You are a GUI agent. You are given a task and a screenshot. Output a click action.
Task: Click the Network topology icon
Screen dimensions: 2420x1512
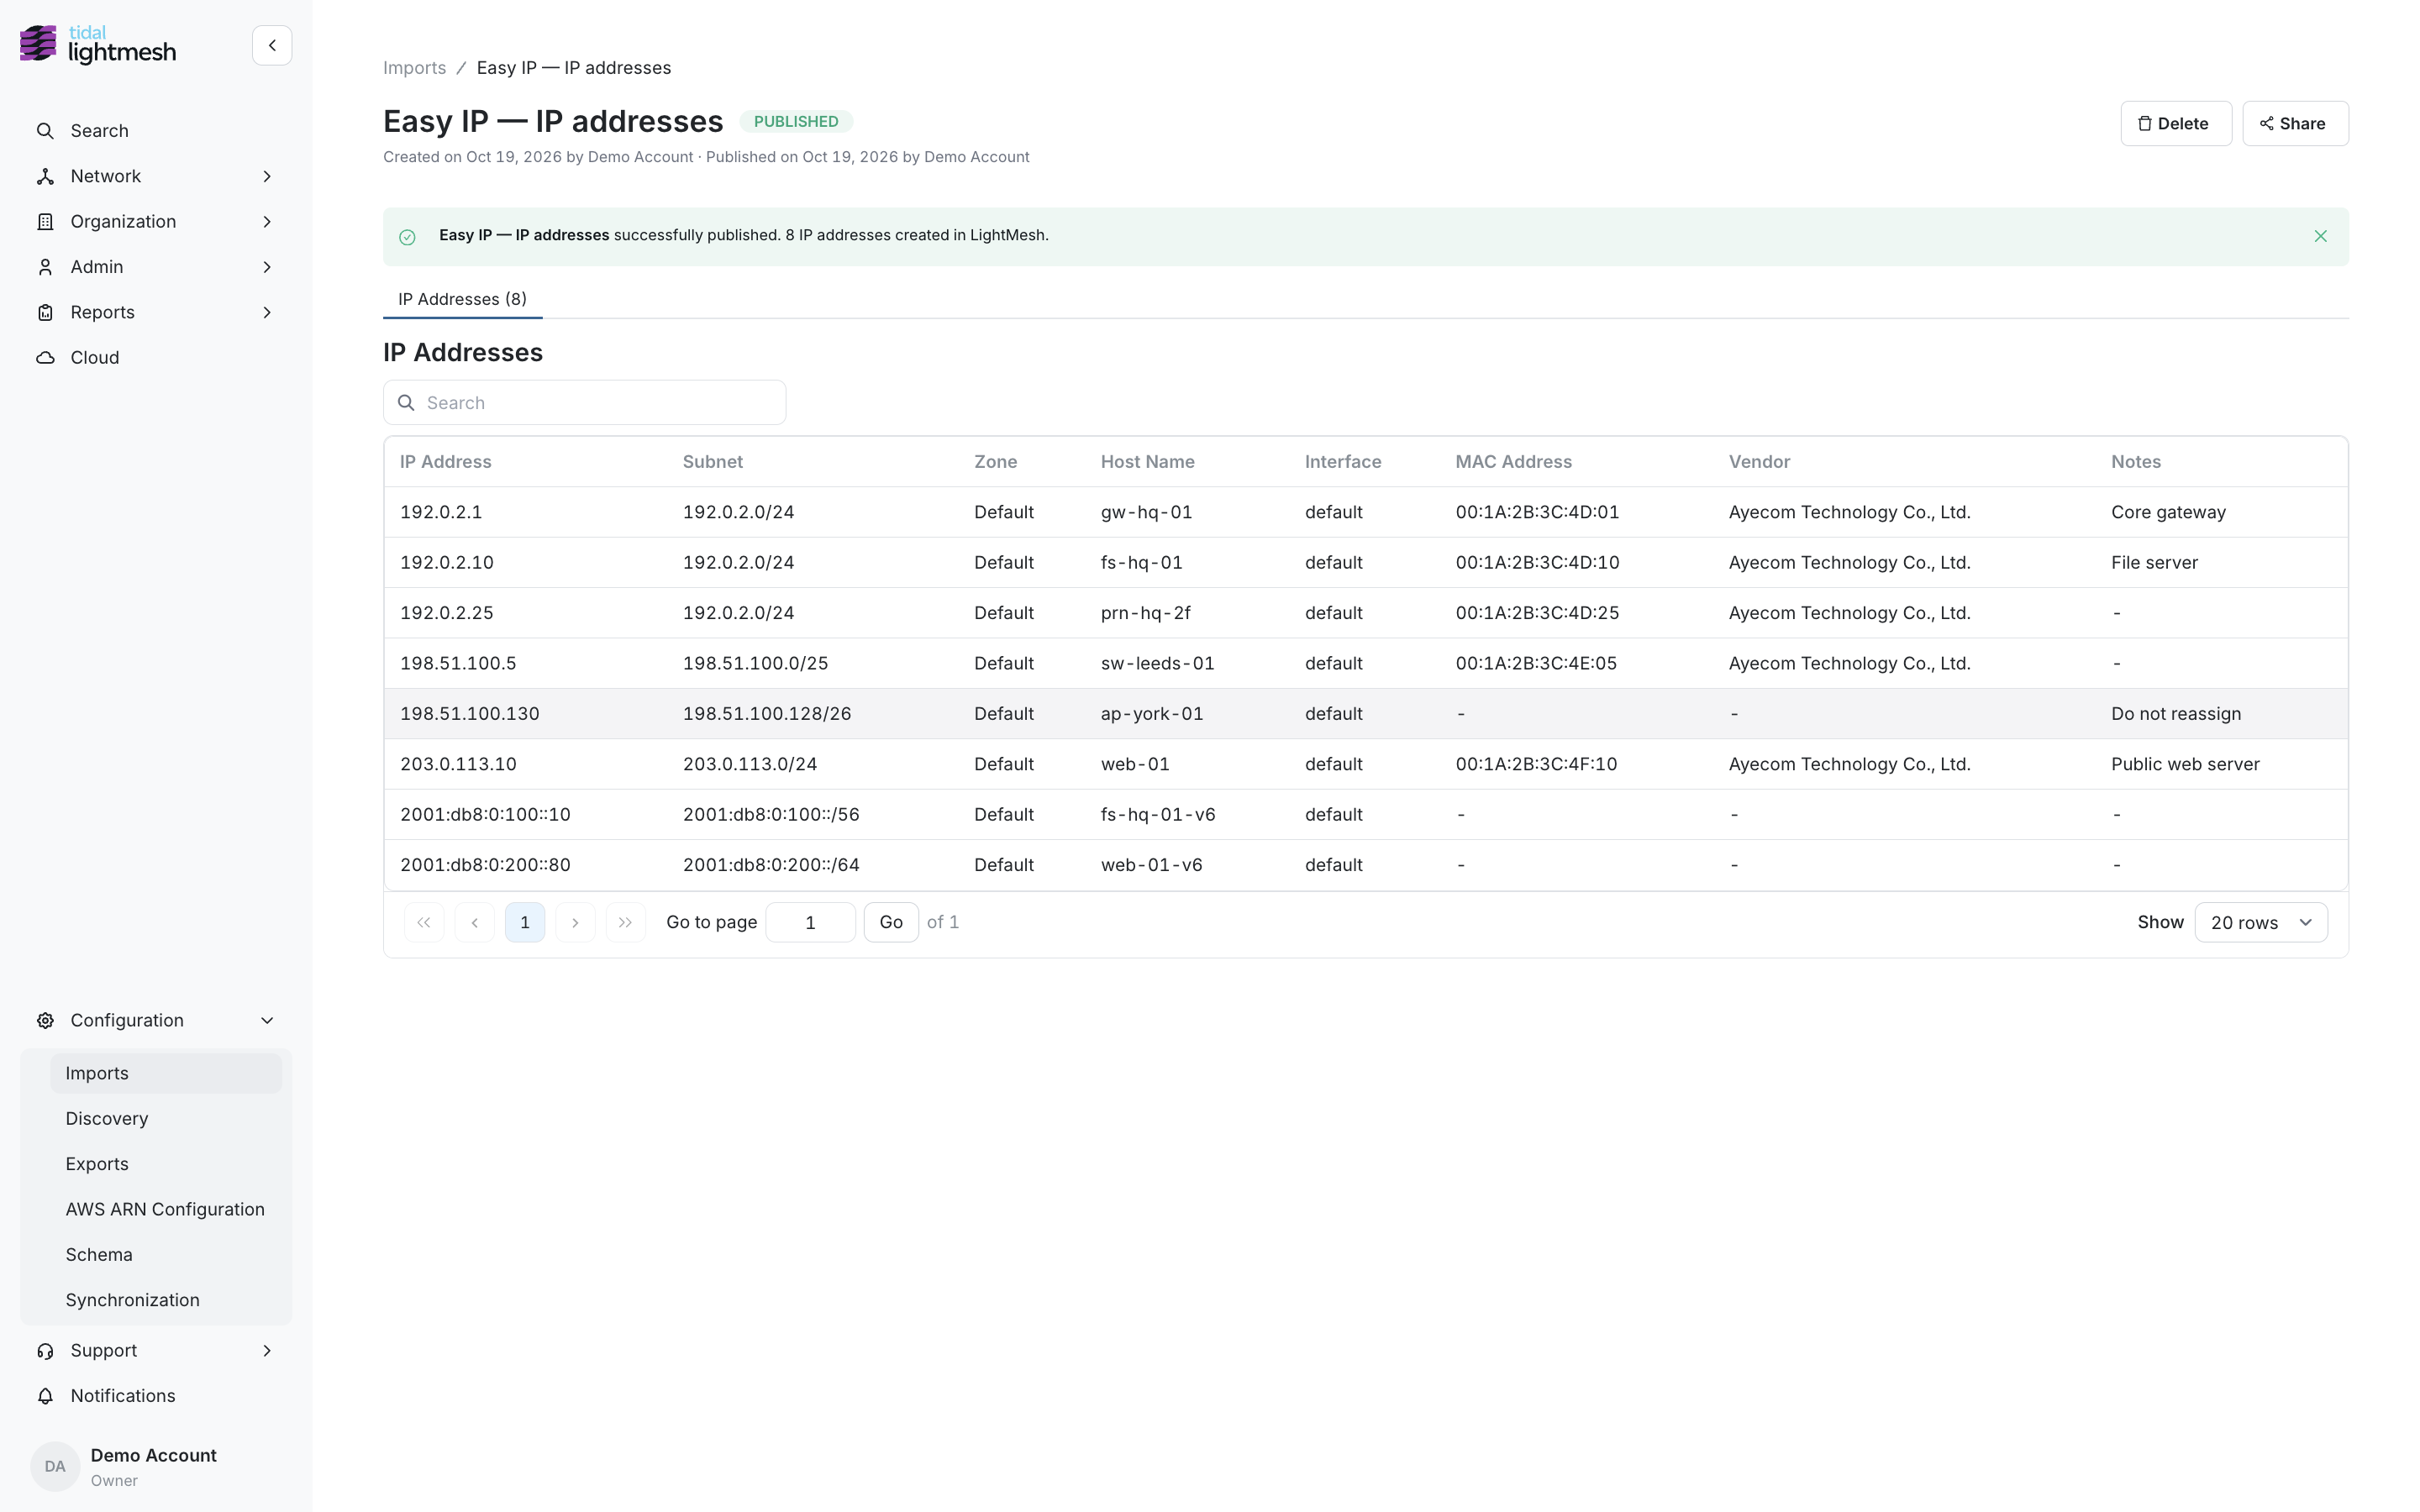45,176
